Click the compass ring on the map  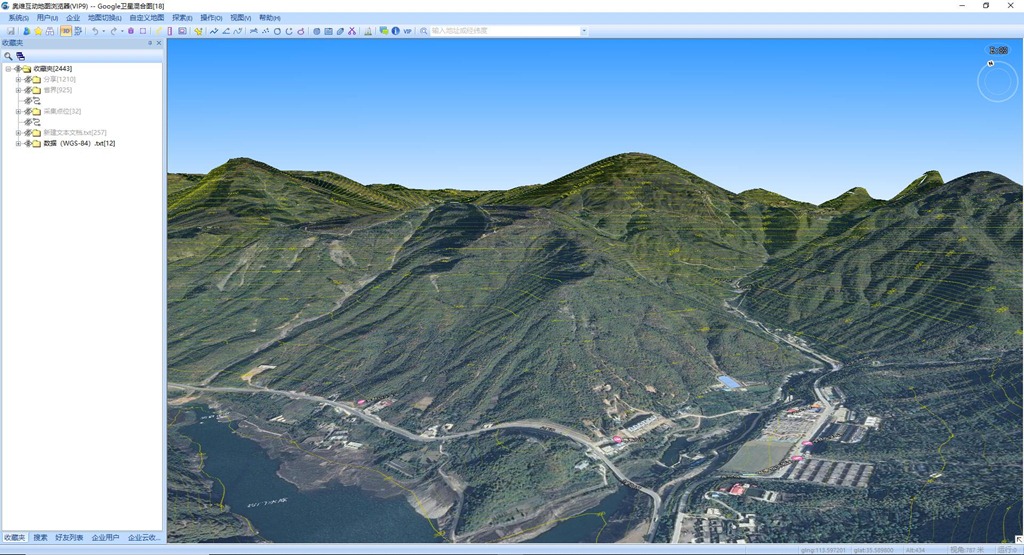click(x=997, y=81)
